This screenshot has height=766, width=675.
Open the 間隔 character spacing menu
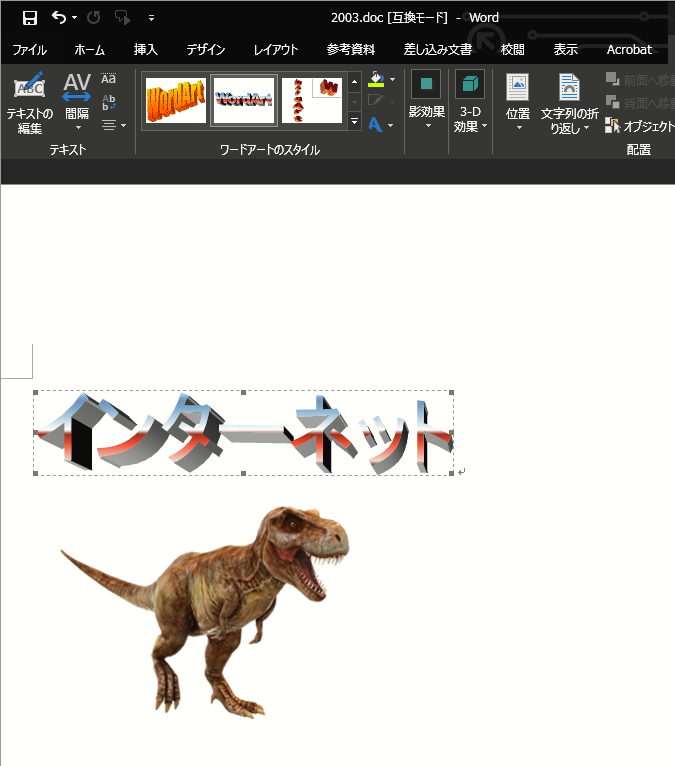(77, 103)
